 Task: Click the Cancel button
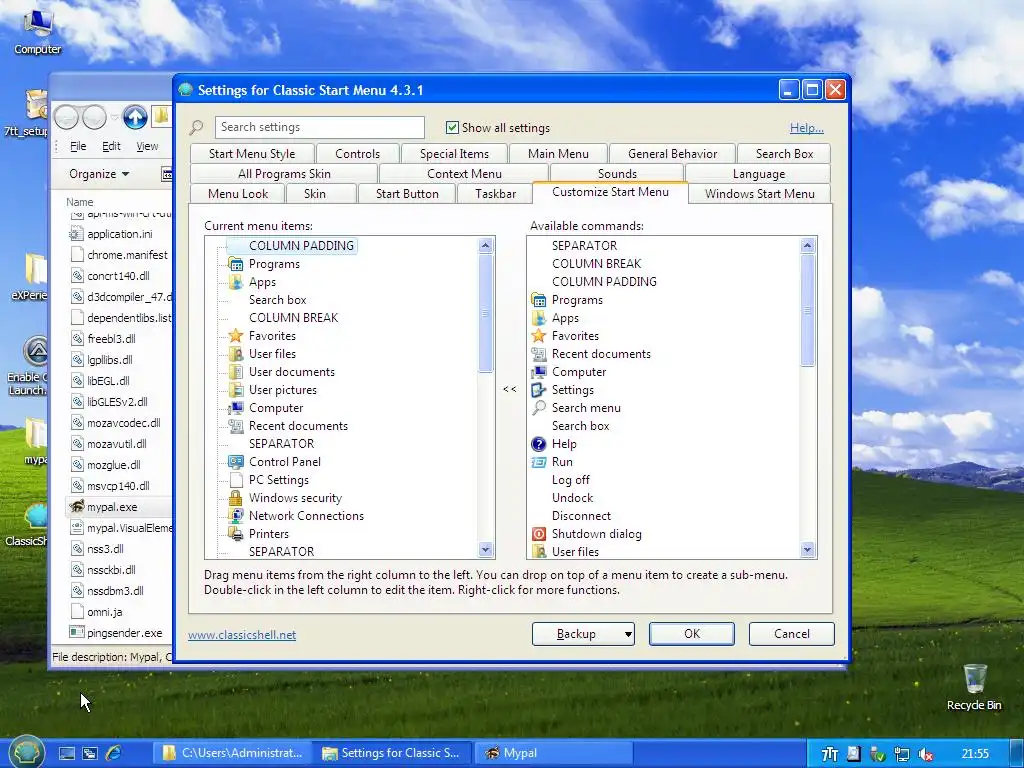pyautogui.click(x=792, y=633)
